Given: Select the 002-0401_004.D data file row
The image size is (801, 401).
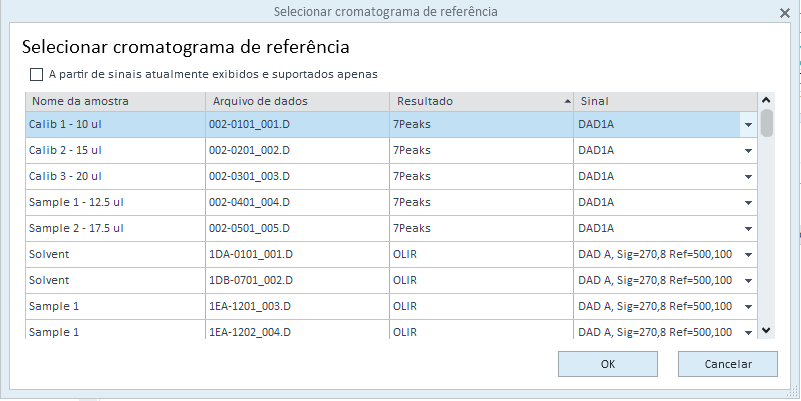Looking at the screenshot, I should [x=391, y=203].
